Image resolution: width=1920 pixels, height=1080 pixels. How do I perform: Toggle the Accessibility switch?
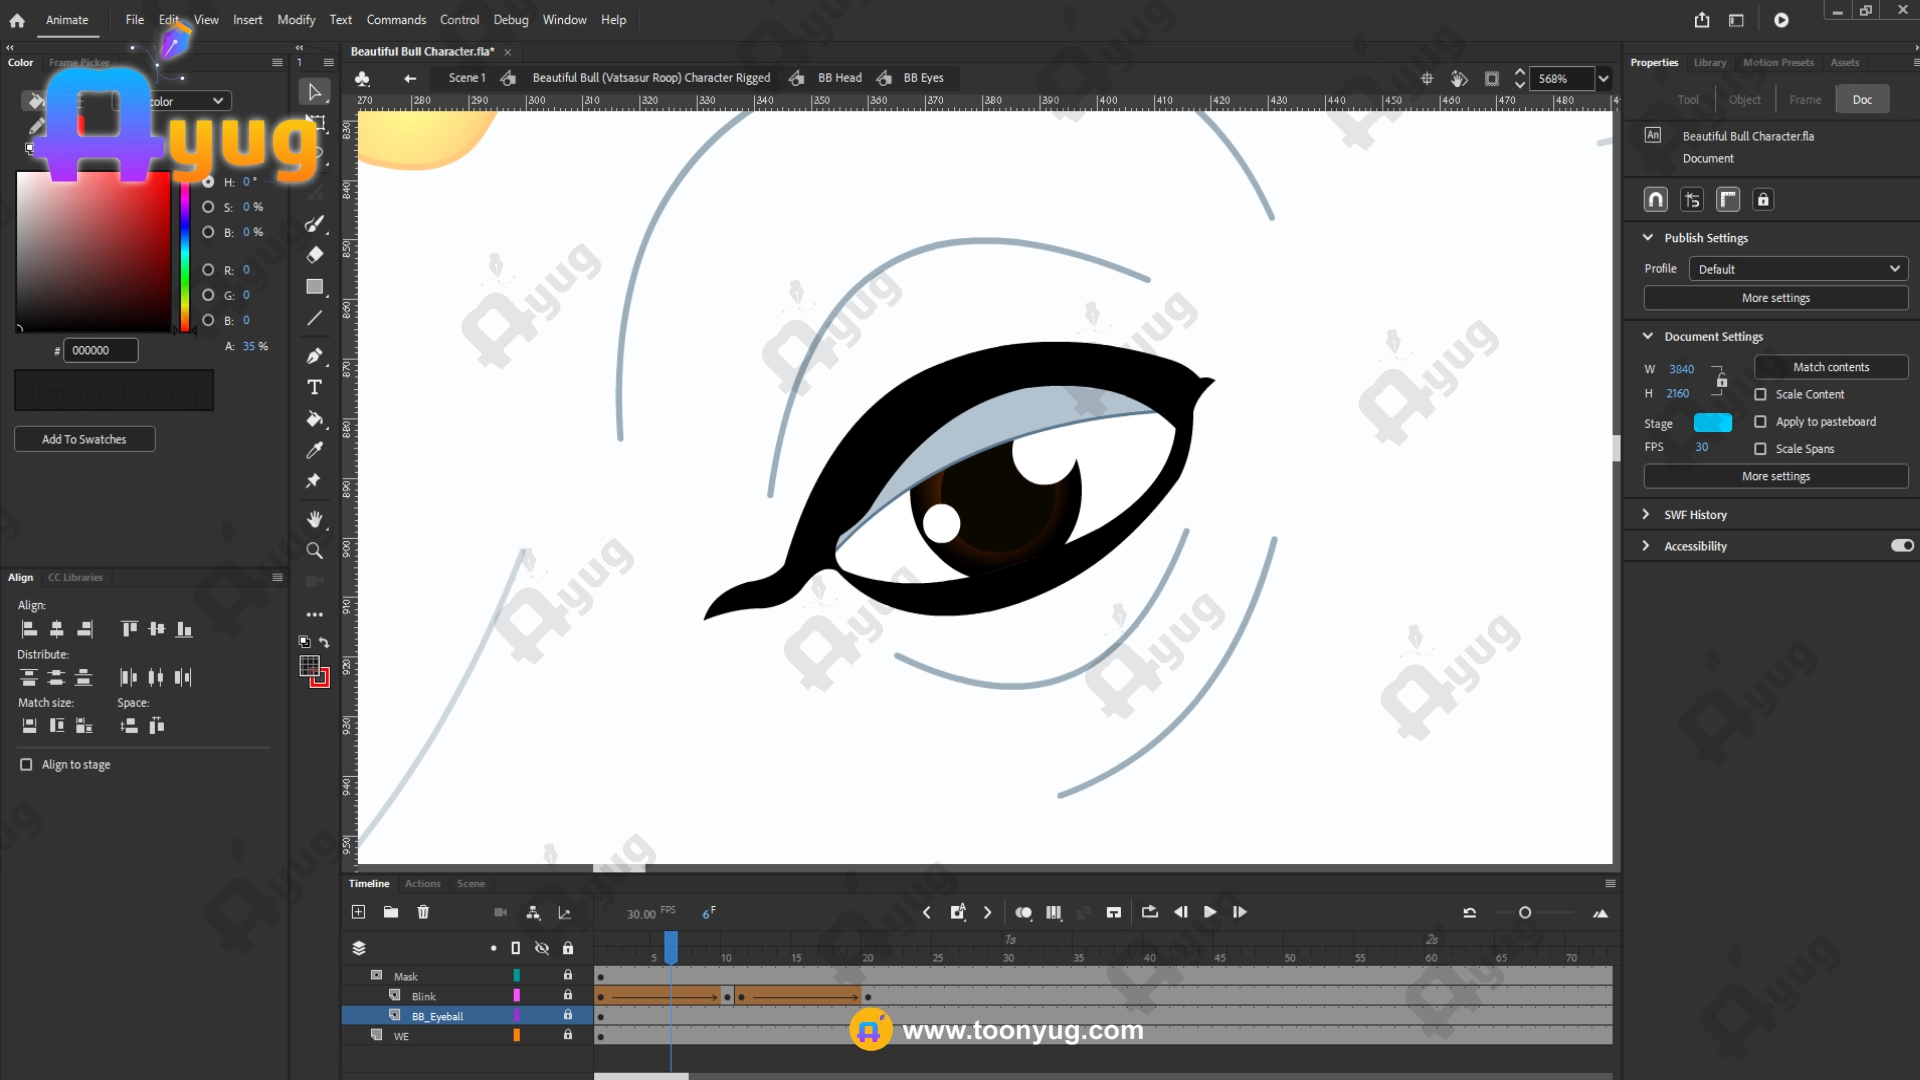click(1901, 546)
